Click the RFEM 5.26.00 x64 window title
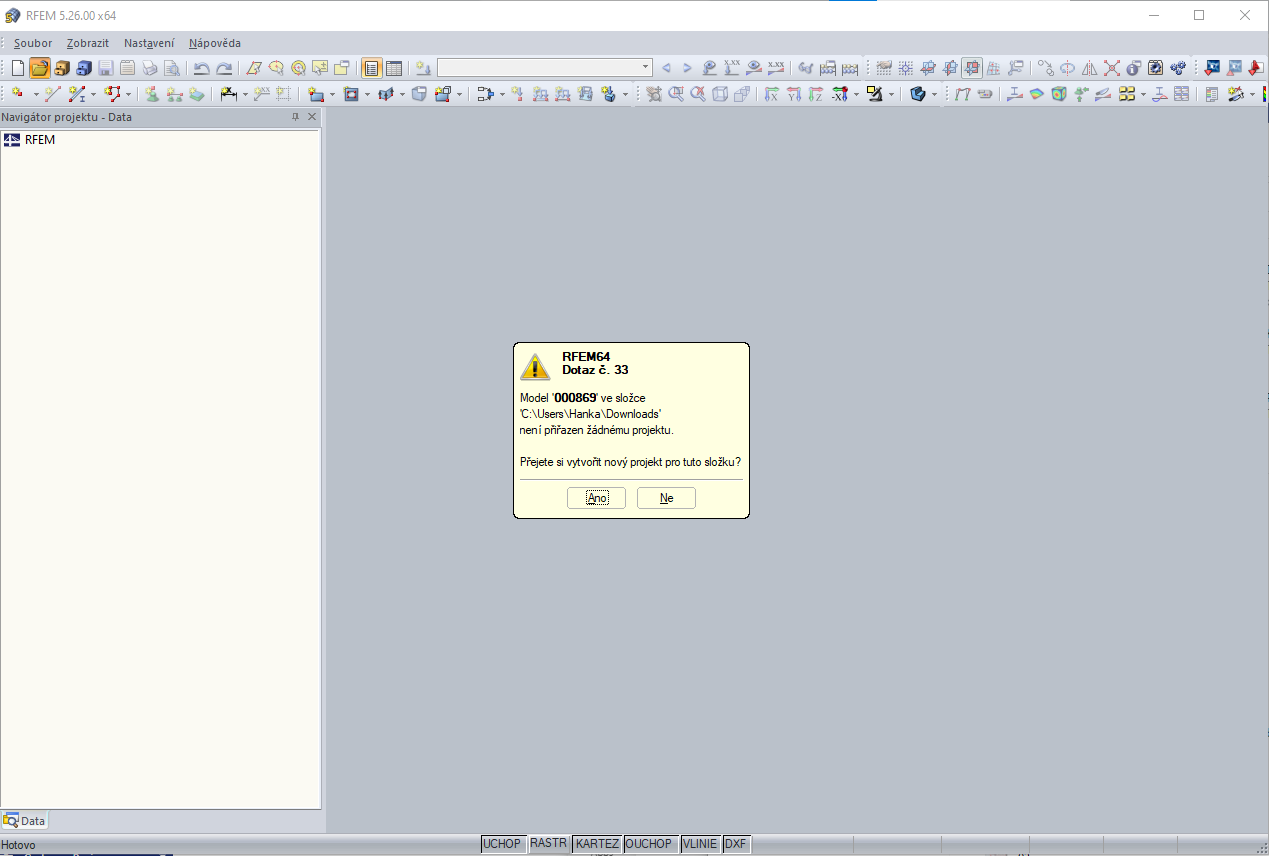The height and width of the screenshot is (856, 1269). 71,15
